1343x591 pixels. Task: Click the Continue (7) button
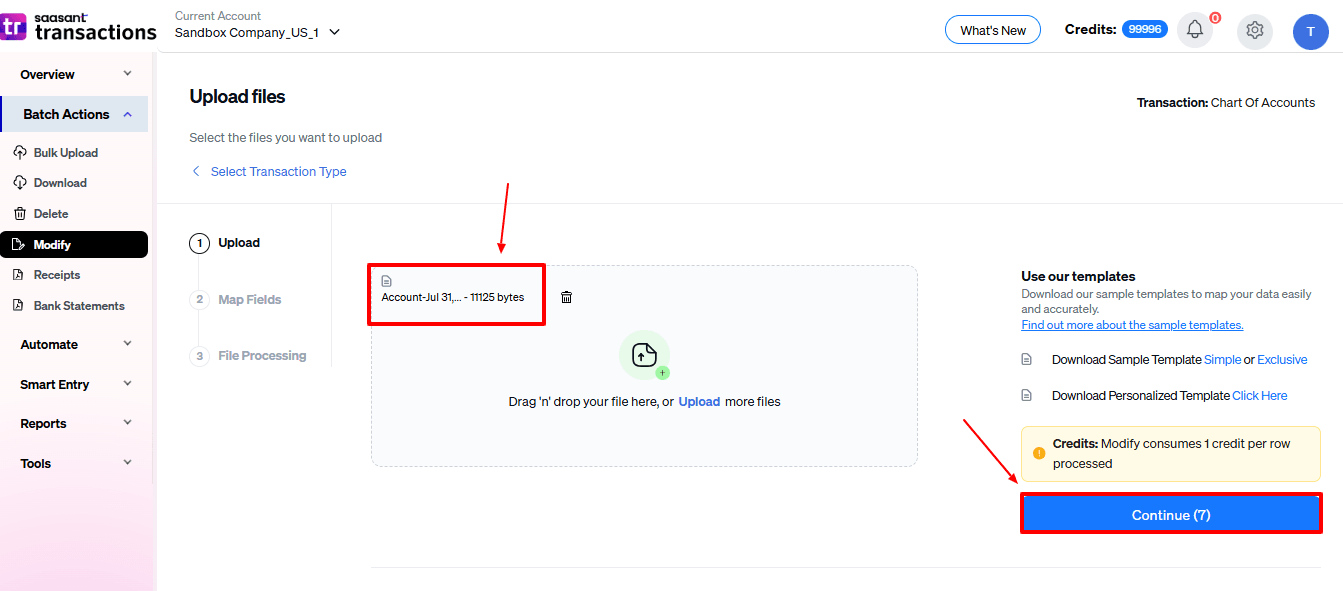click(1171, 514)
